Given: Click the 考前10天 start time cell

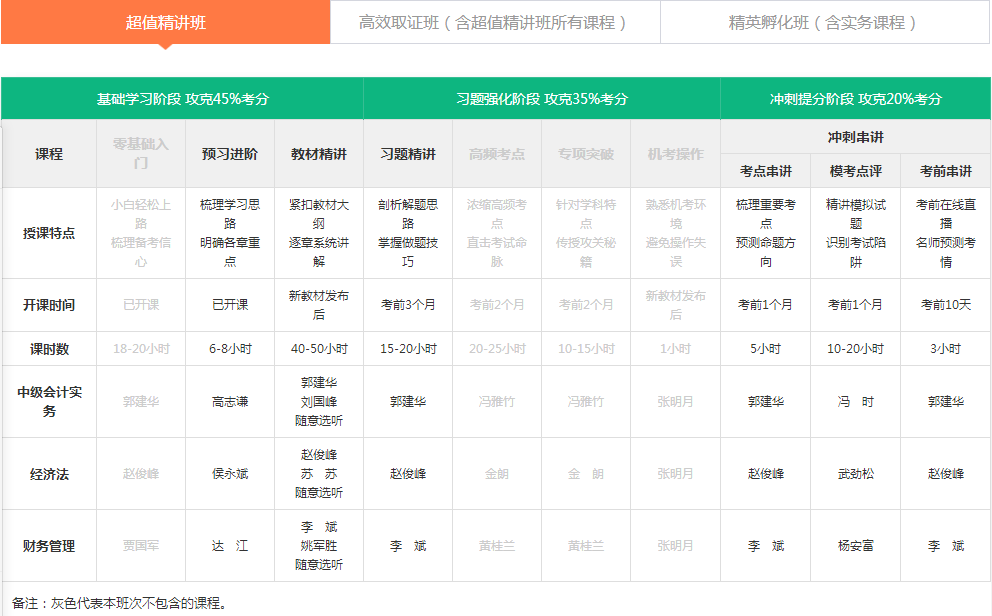Looking at the screenshot, I should [x=945, y=305].
